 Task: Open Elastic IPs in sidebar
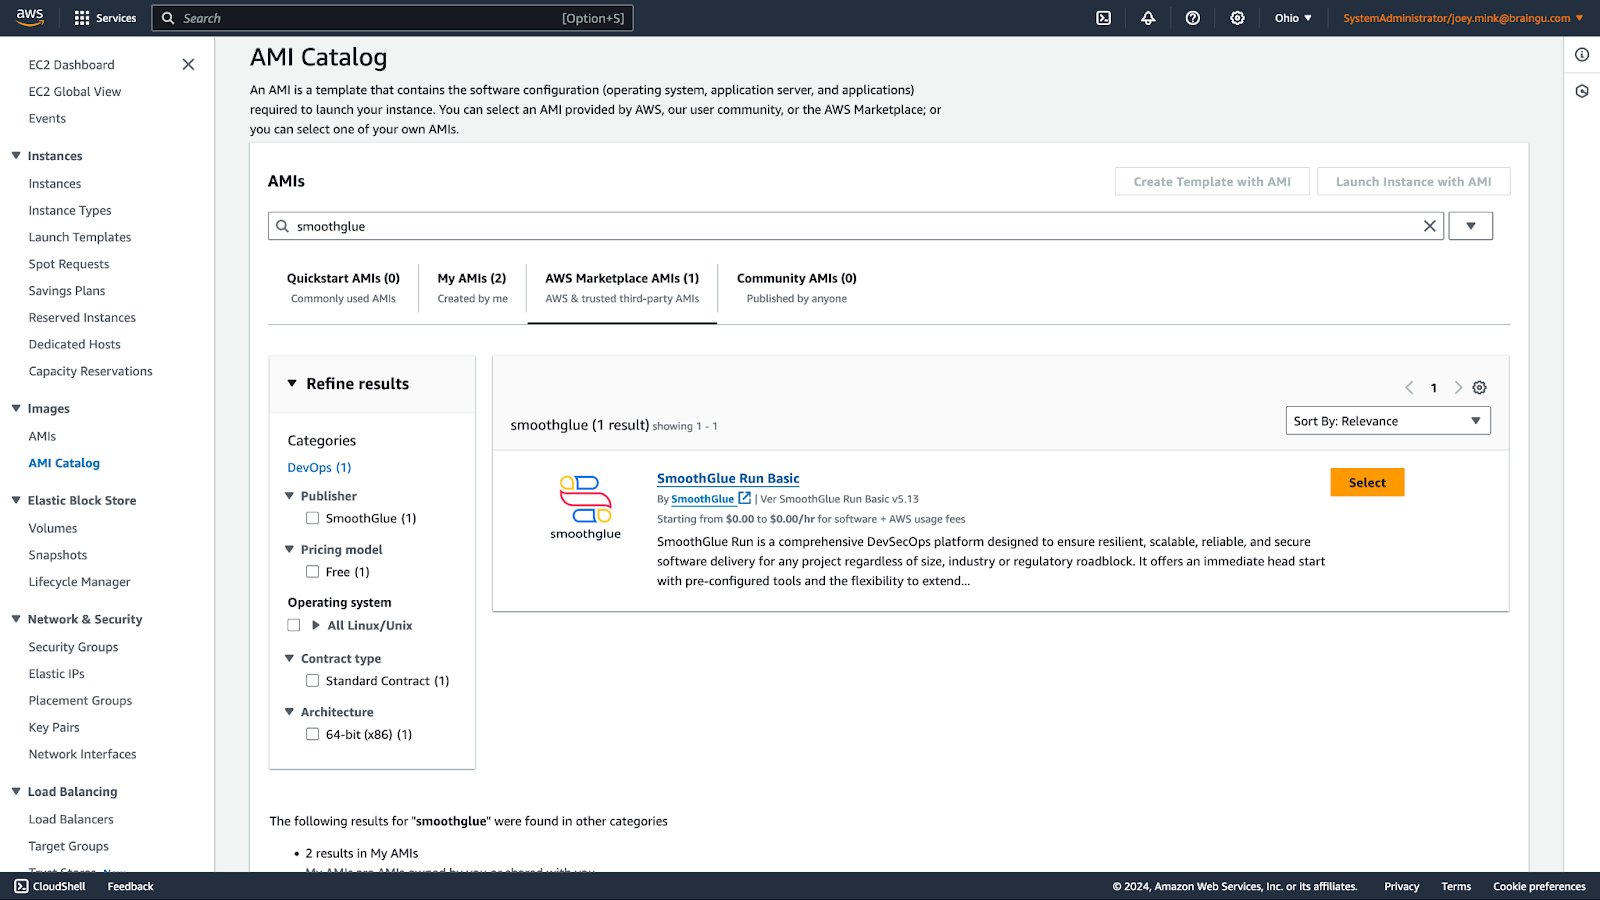tap(57, 674)
